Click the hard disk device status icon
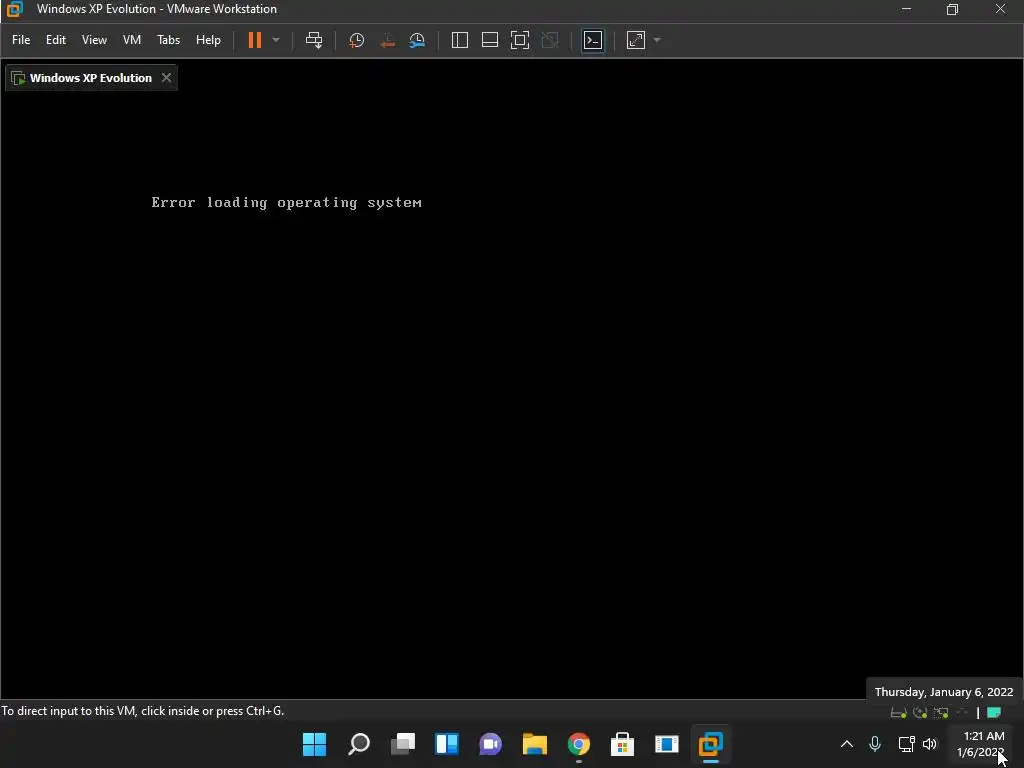 pyautogui.click(x=899, y=712)
